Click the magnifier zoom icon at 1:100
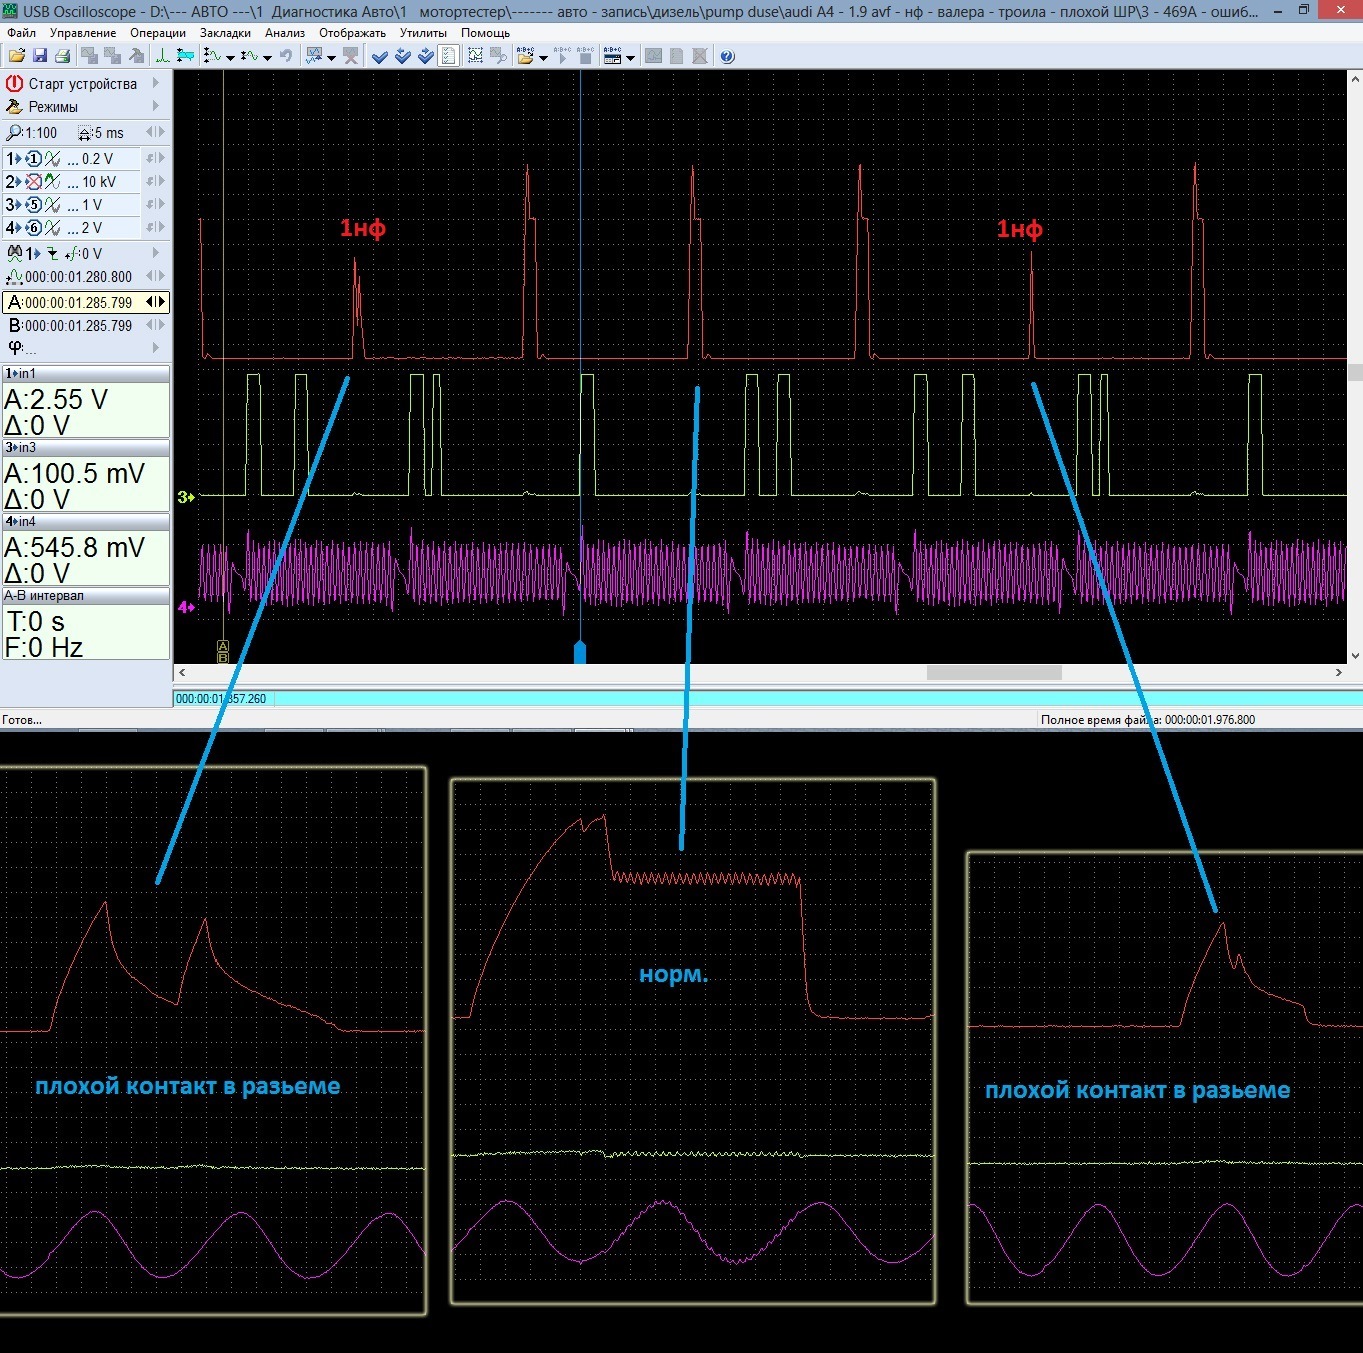The width and height of the screenshot is (1363, 1353). click(14, 132)
